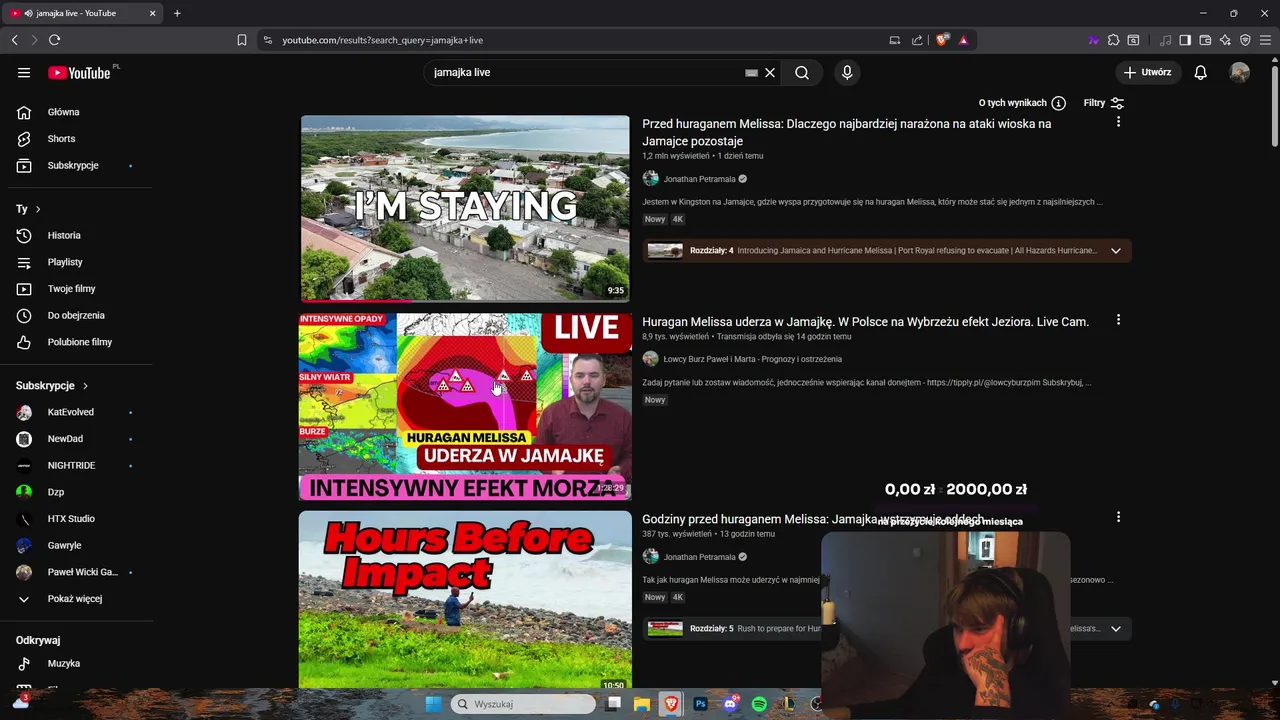Open Photoshop from the taskbar
Image resolution: width=1280 pixels, height=720 pixels.
click(700, 704)
